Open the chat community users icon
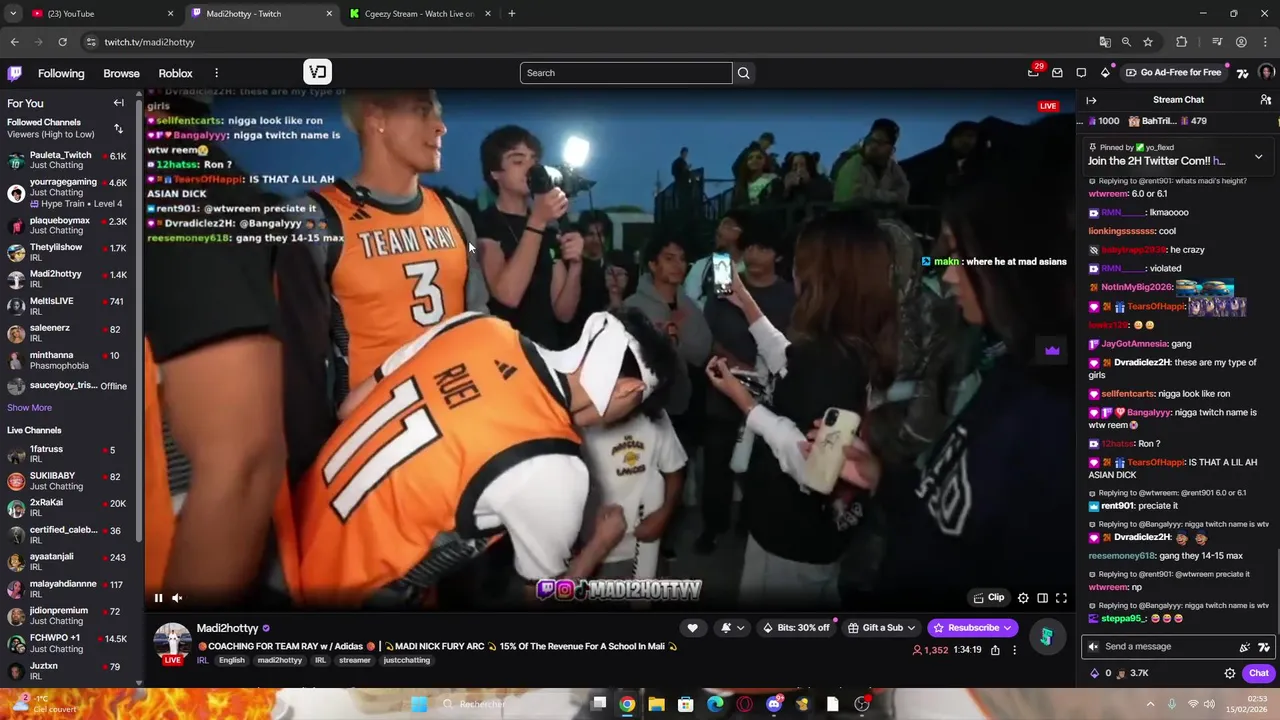Viewport: 1280px width, 720px height. click(1265, 100)
